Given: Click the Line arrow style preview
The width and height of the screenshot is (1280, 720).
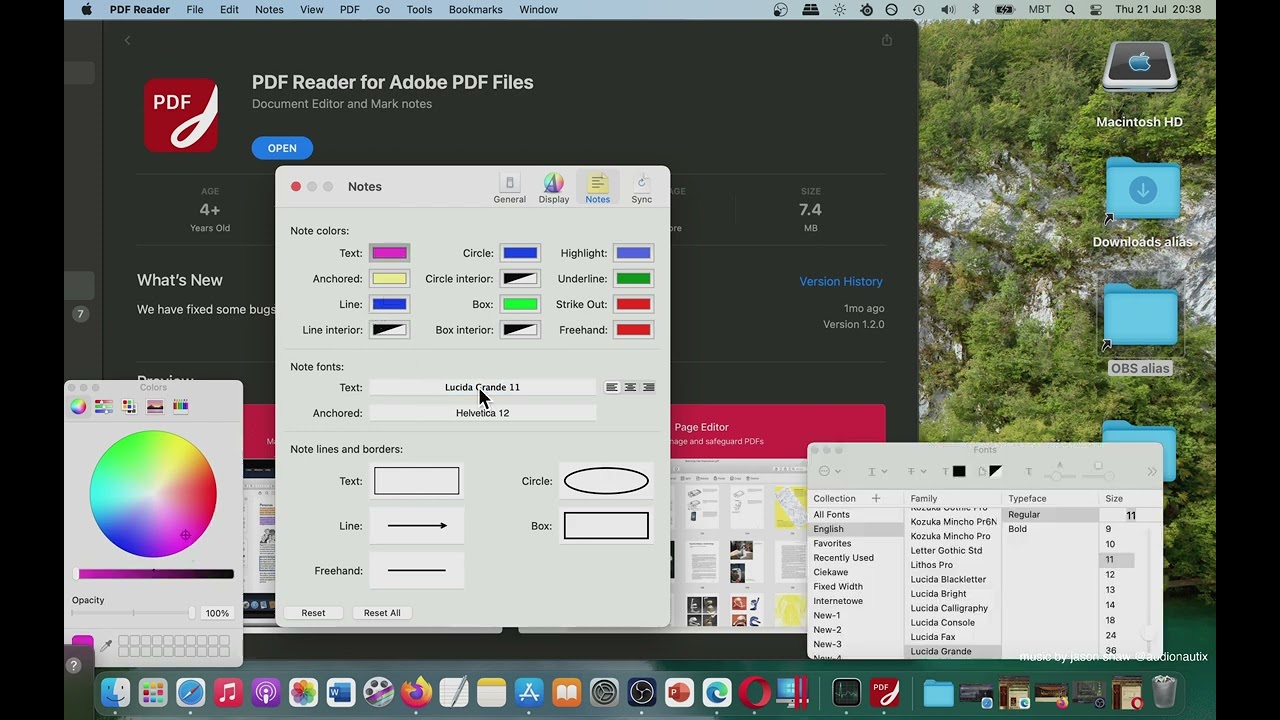Looking at the screenshot, I should pyautogui.click(x=417, y=526).
